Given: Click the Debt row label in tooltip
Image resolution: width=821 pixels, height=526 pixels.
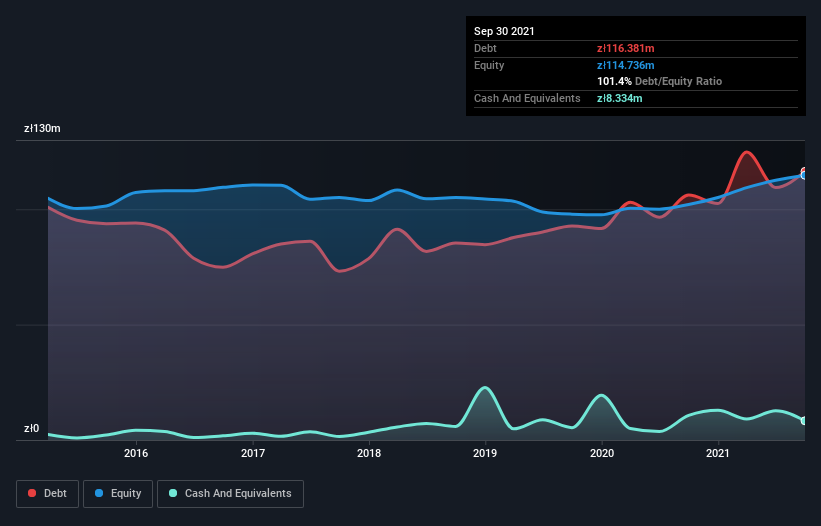Looking at the screenshot, I should (485, 48).
